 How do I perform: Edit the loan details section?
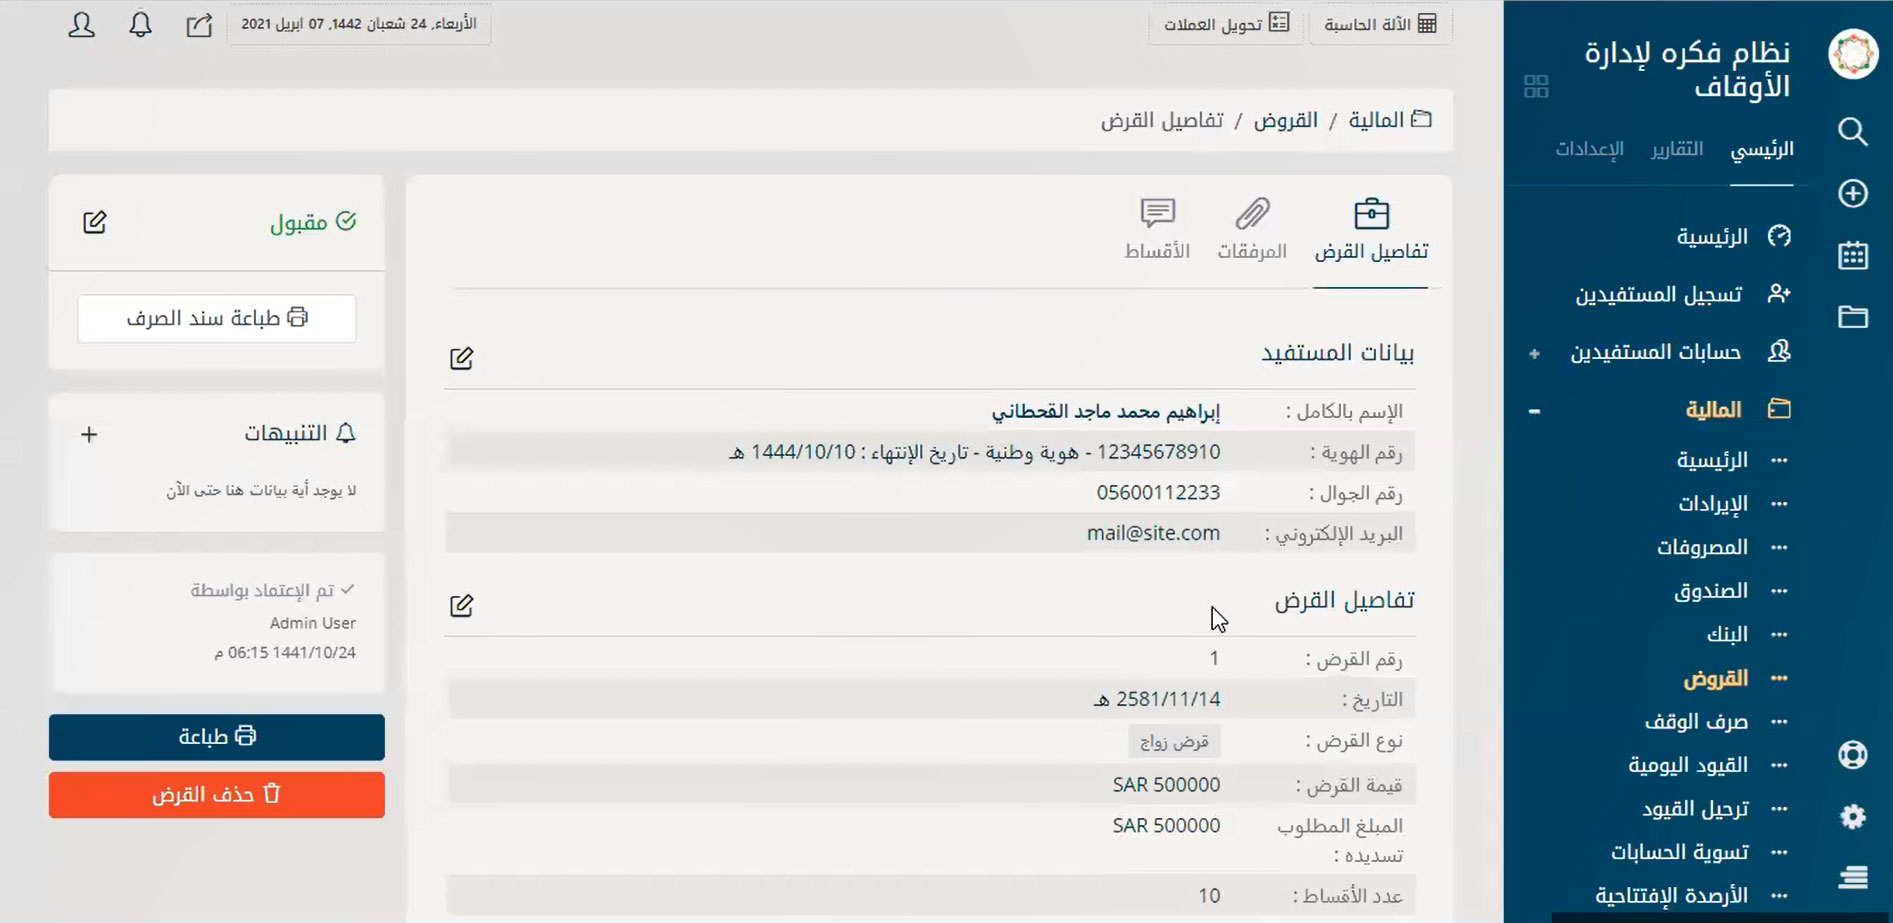pyautogui.click(x=461, y=605)
